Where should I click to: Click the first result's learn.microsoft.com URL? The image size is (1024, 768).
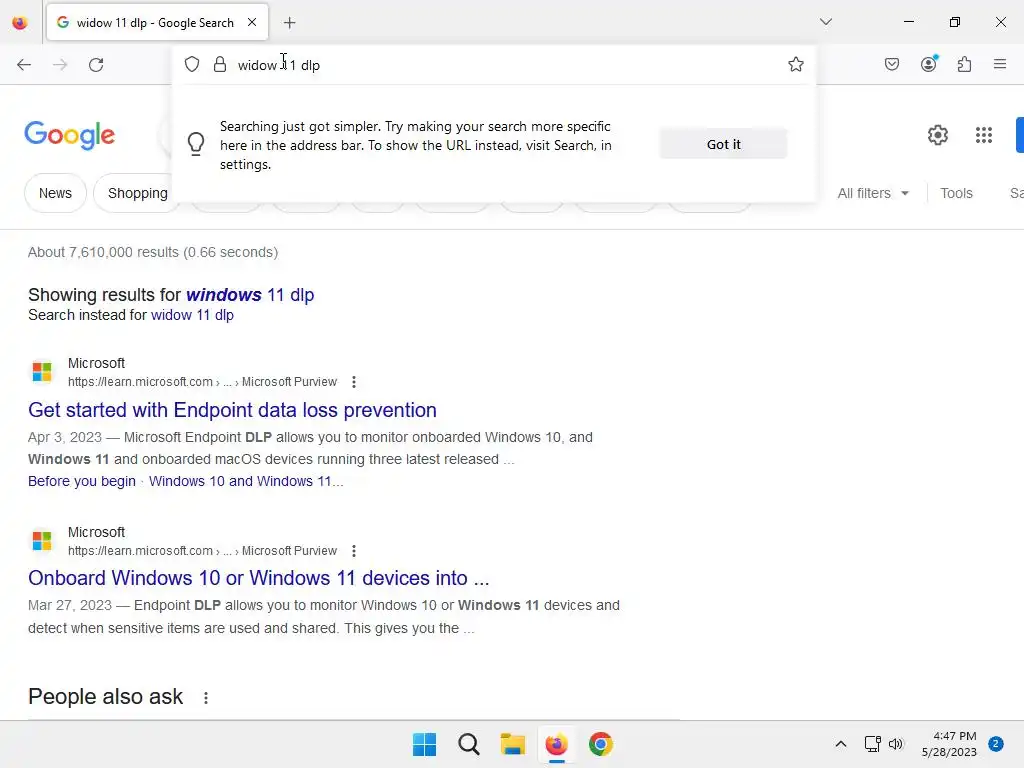202,382
